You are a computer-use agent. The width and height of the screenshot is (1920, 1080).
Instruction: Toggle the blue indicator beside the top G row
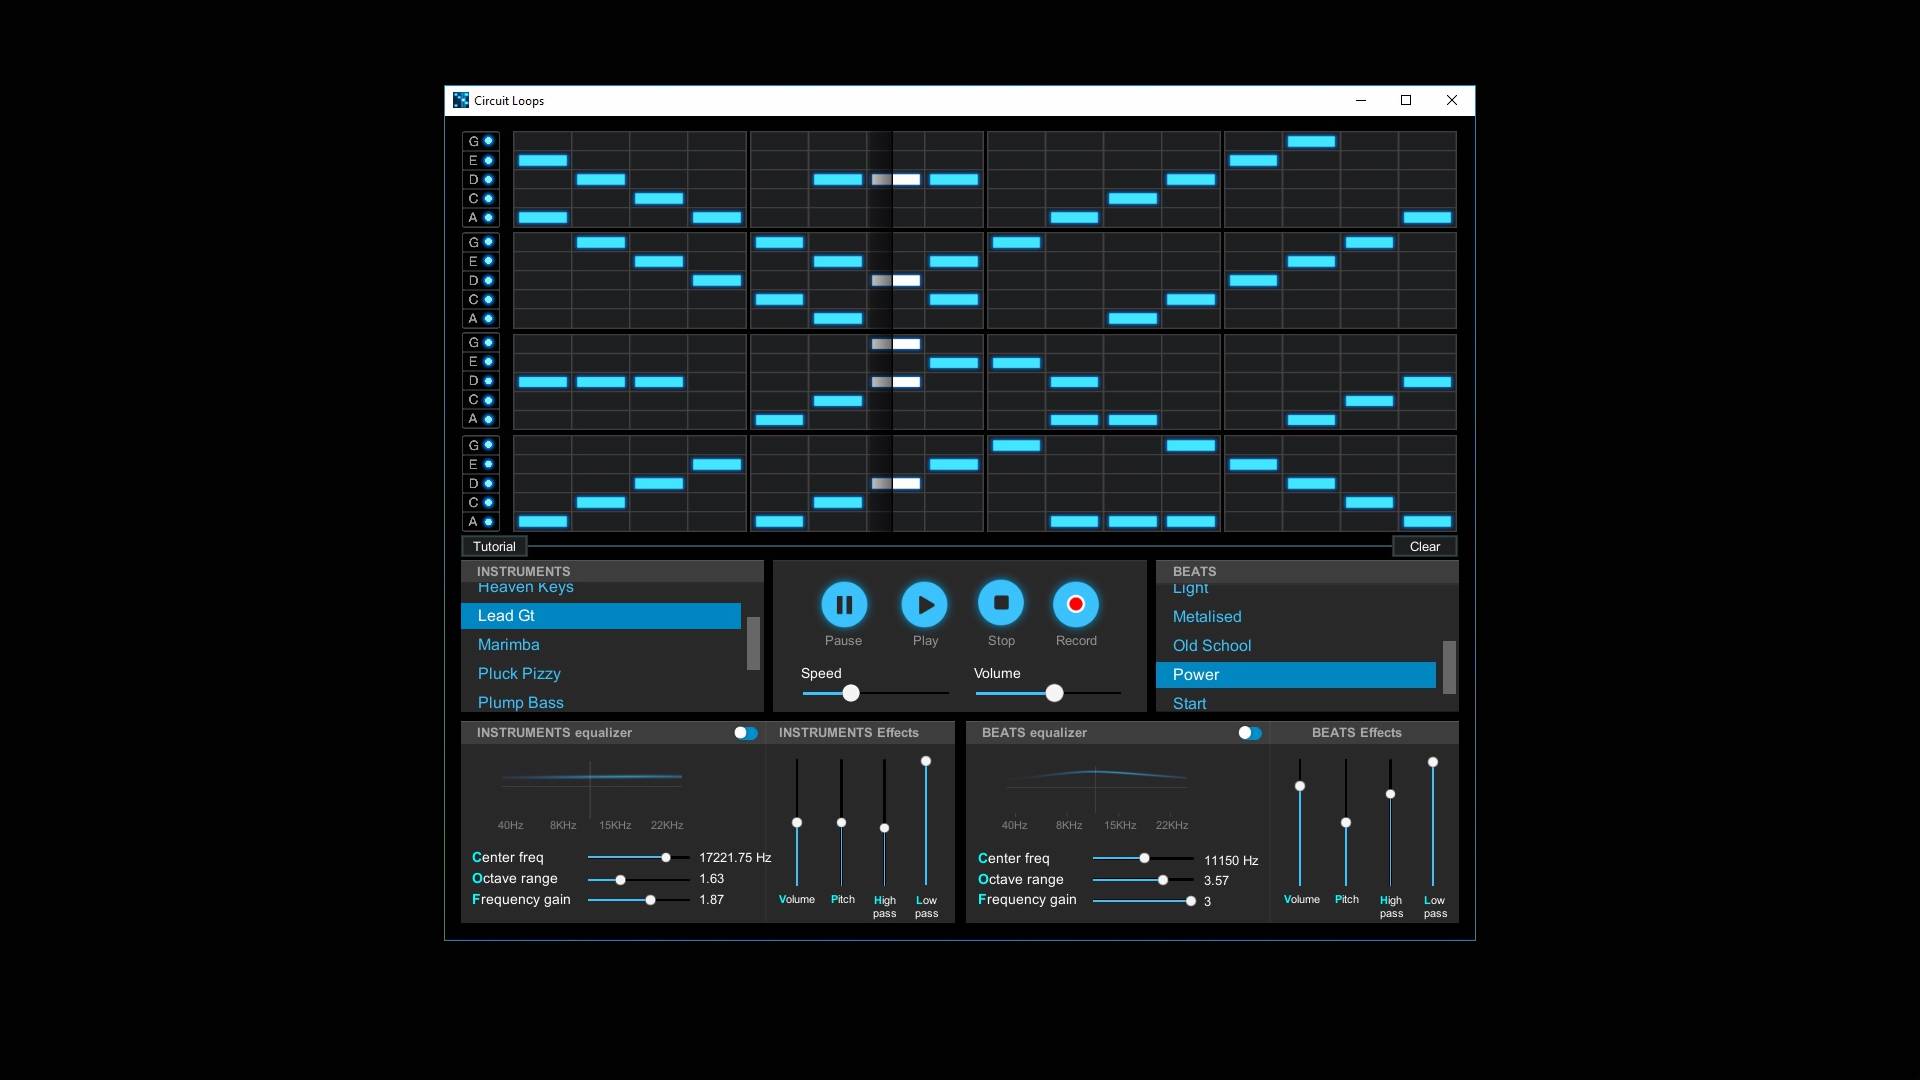pyautogui.click(x=489, y=141)
